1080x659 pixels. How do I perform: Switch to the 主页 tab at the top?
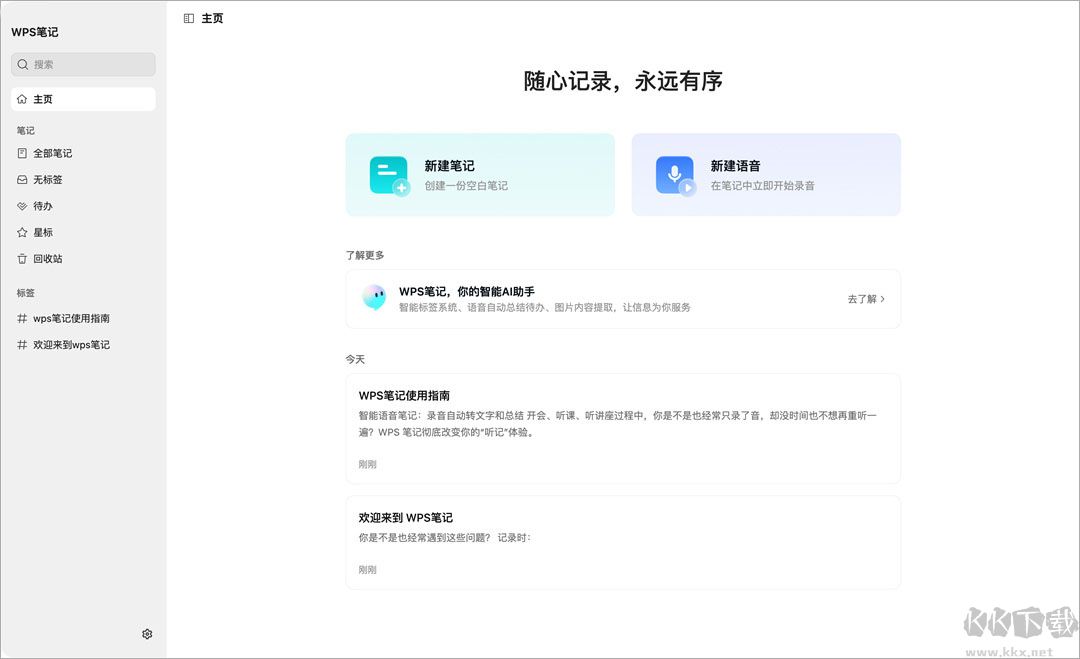[211, 17]
